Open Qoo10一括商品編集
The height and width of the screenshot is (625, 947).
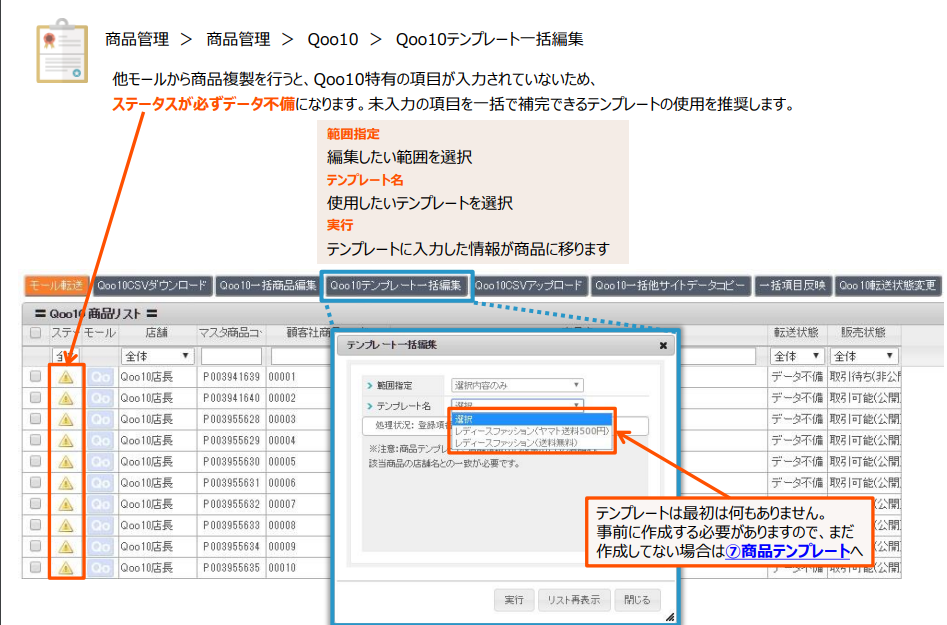[268, 286]
